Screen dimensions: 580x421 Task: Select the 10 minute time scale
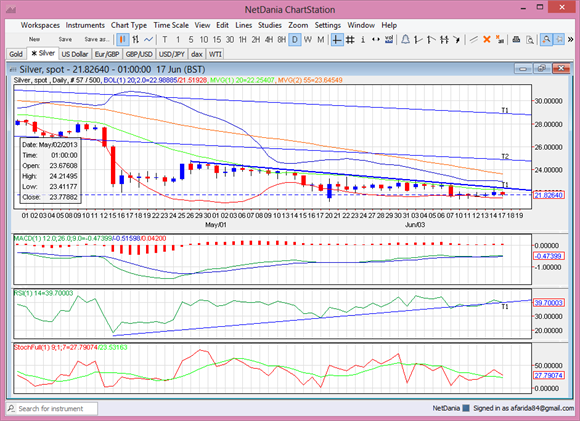pos(204,39)
